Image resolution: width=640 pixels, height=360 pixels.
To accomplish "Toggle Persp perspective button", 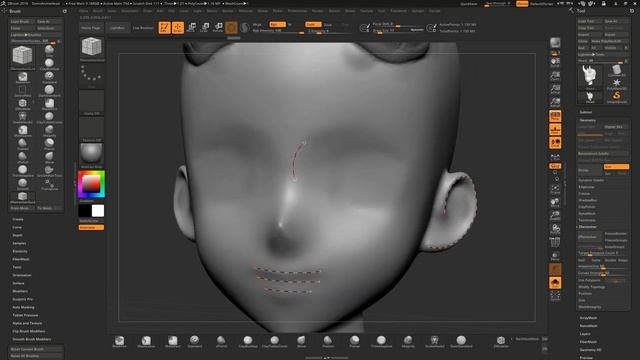I will click(x=555, y=116).
